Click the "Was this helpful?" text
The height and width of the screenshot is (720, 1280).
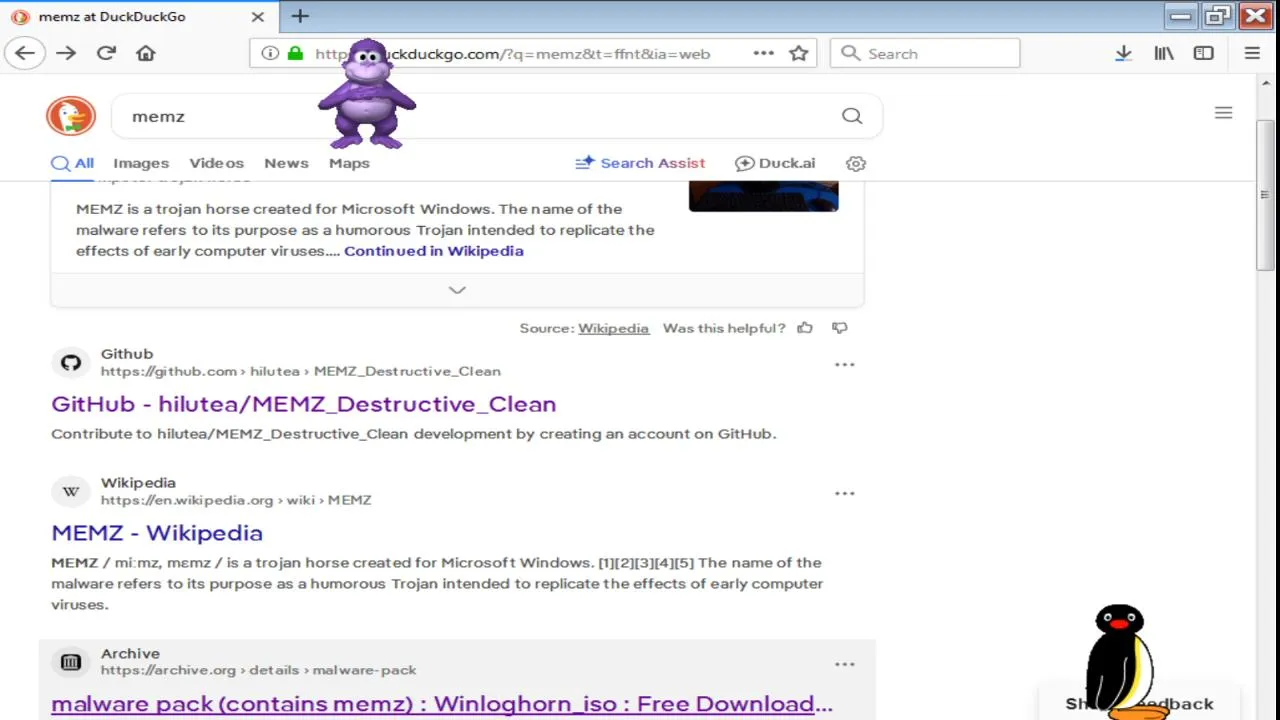point(724,328)
